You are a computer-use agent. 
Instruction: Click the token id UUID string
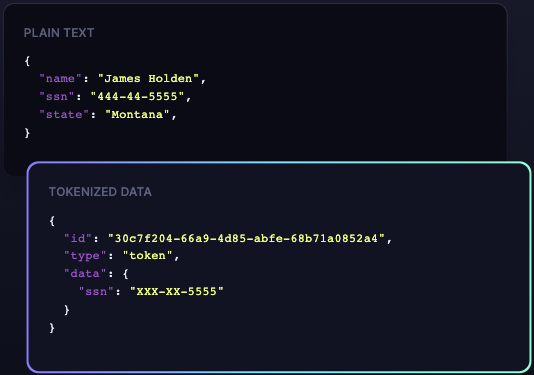246,238
